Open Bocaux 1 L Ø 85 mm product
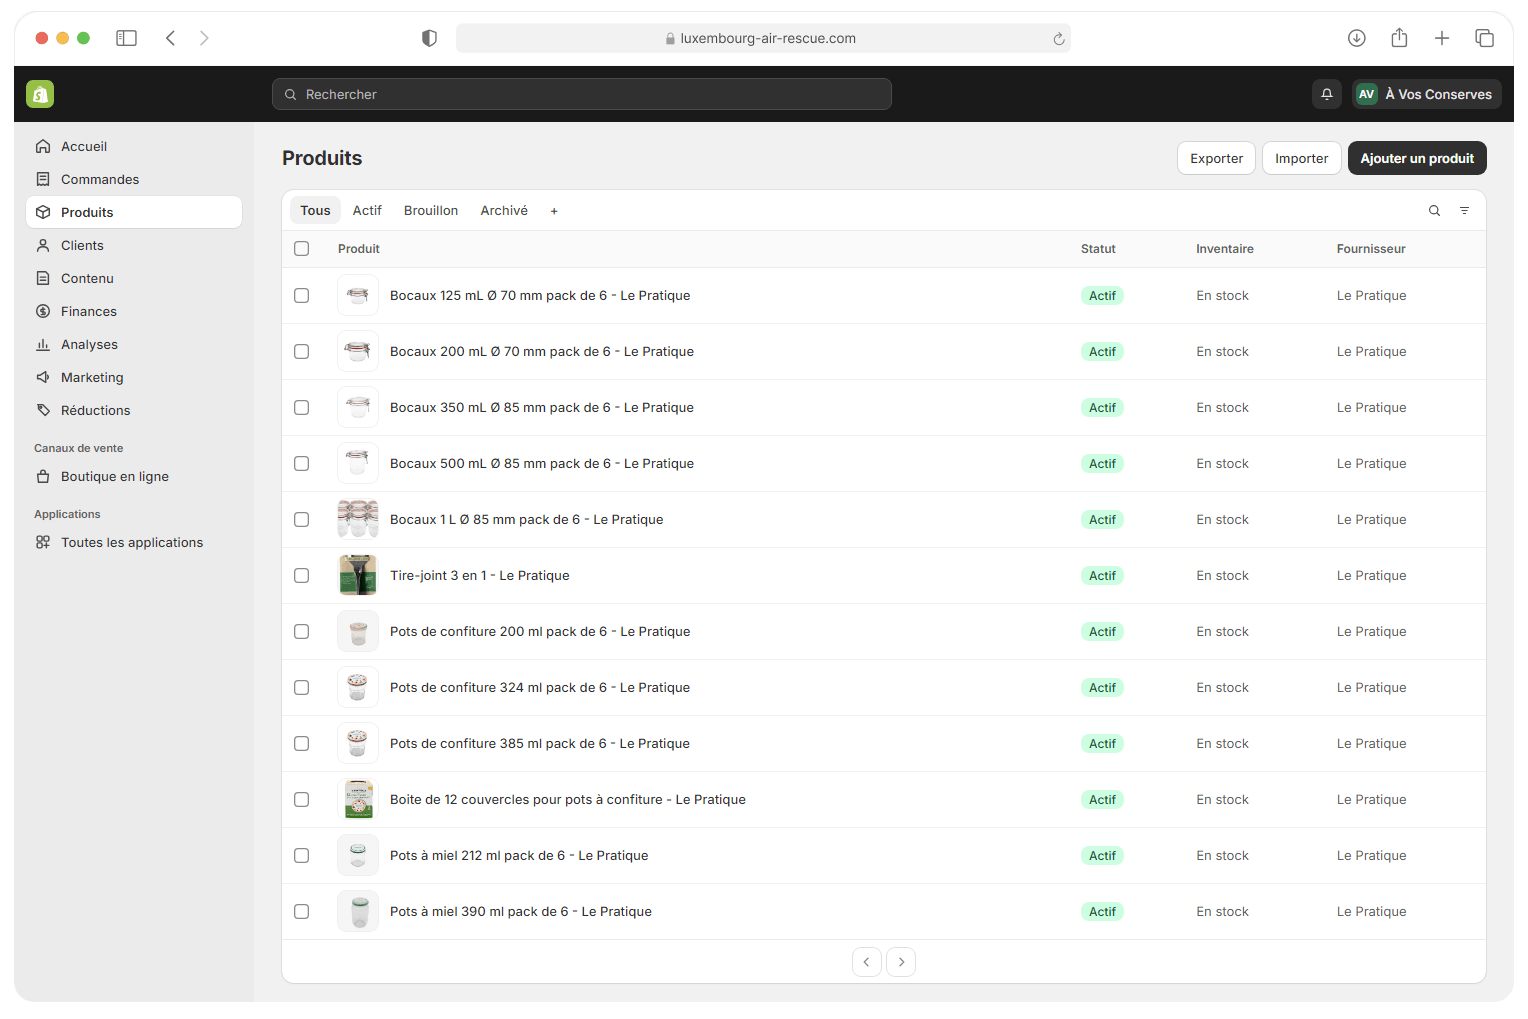Screen dimensions: 1528x1019 [527, 520]
